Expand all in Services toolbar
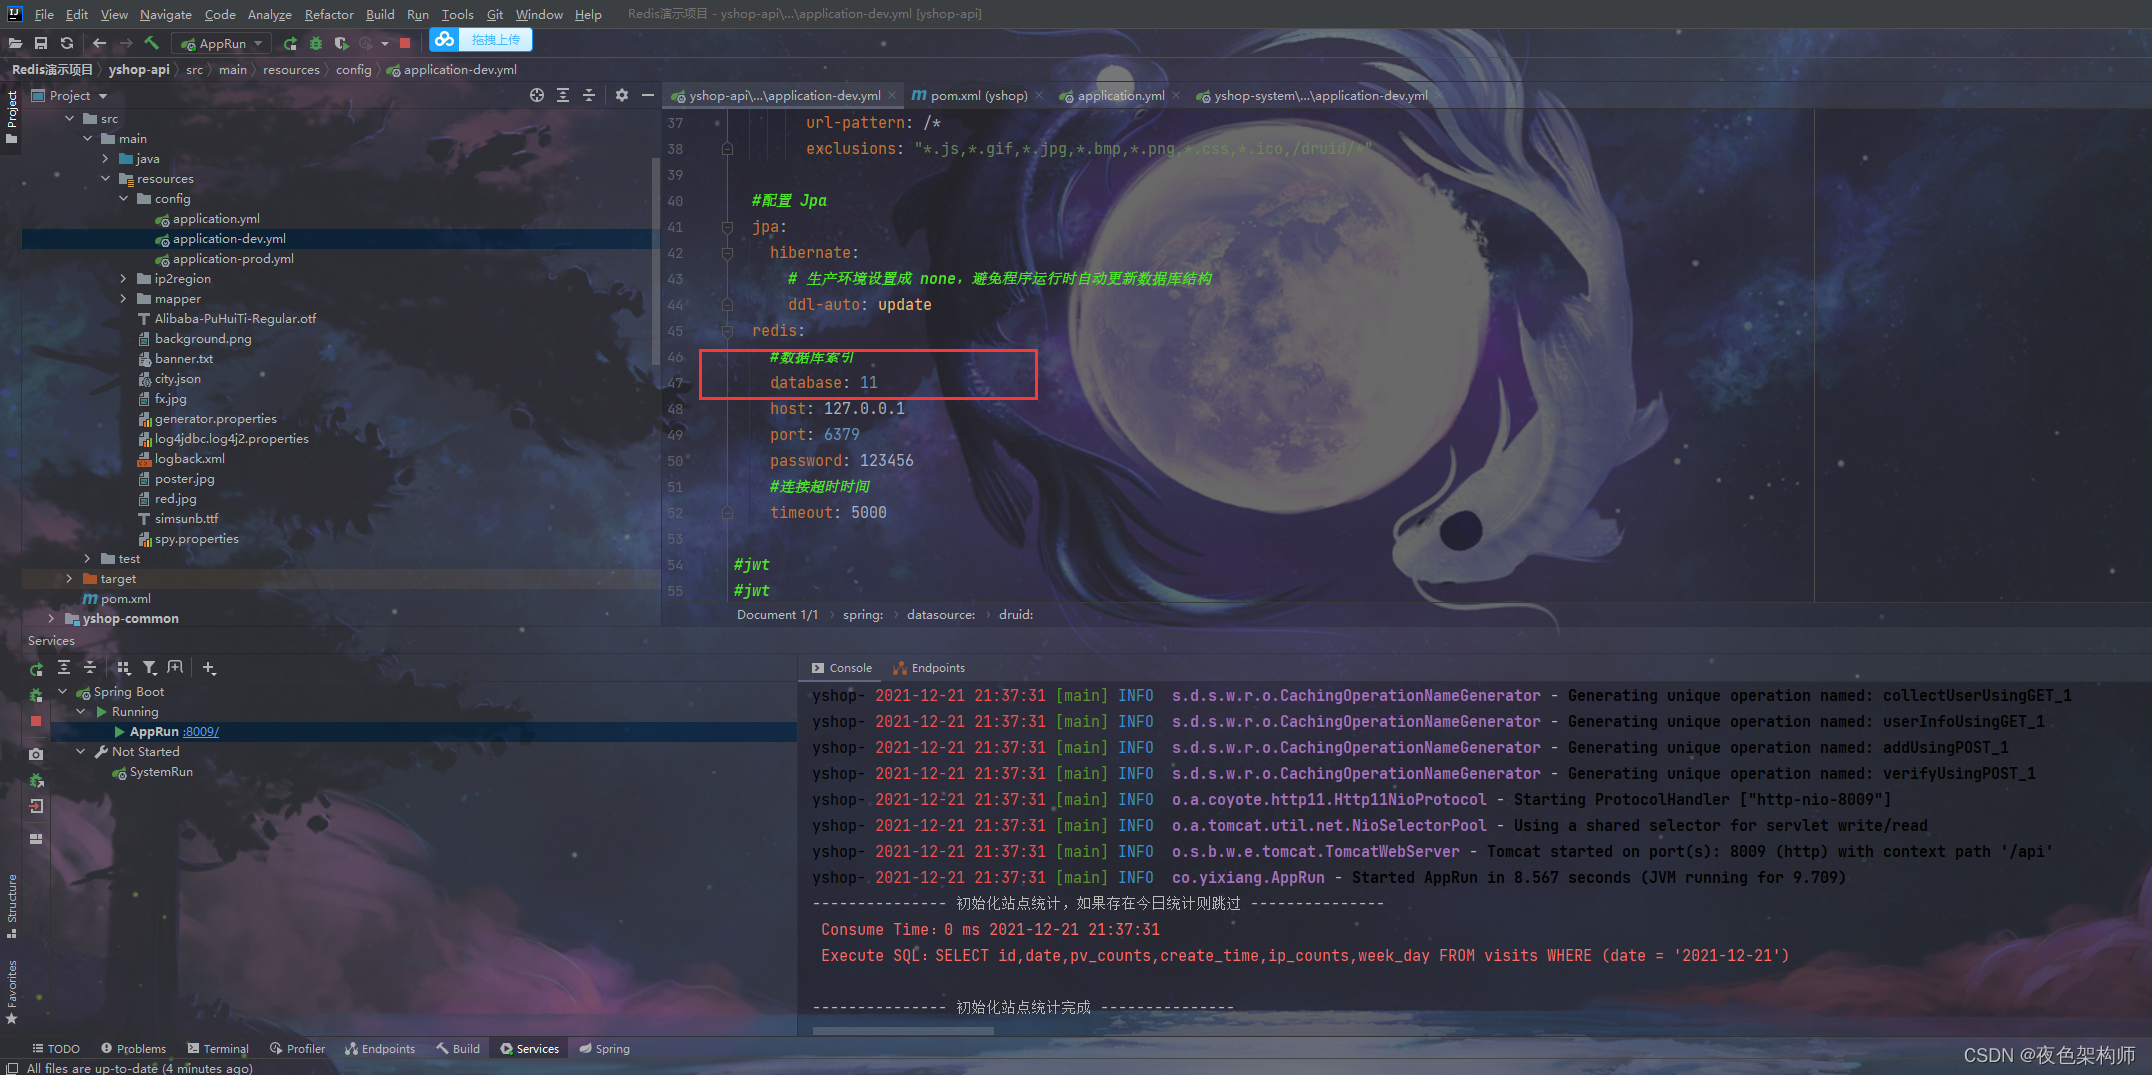 coord(64,667)
